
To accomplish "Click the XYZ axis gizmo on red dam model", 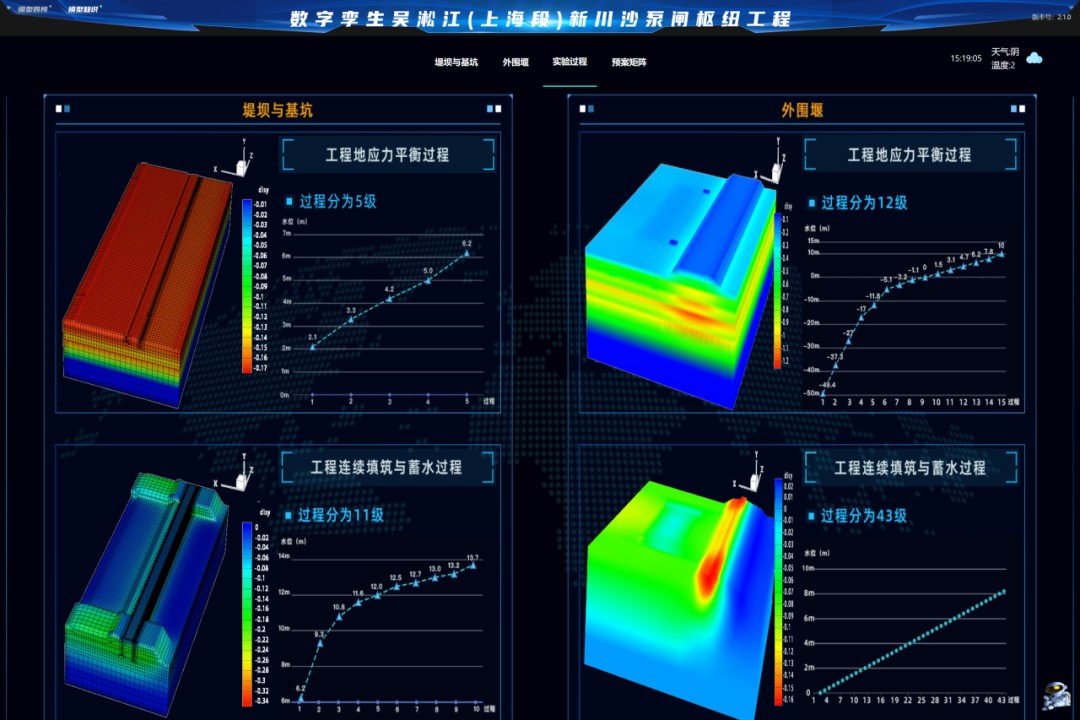I will pos(236,159).
